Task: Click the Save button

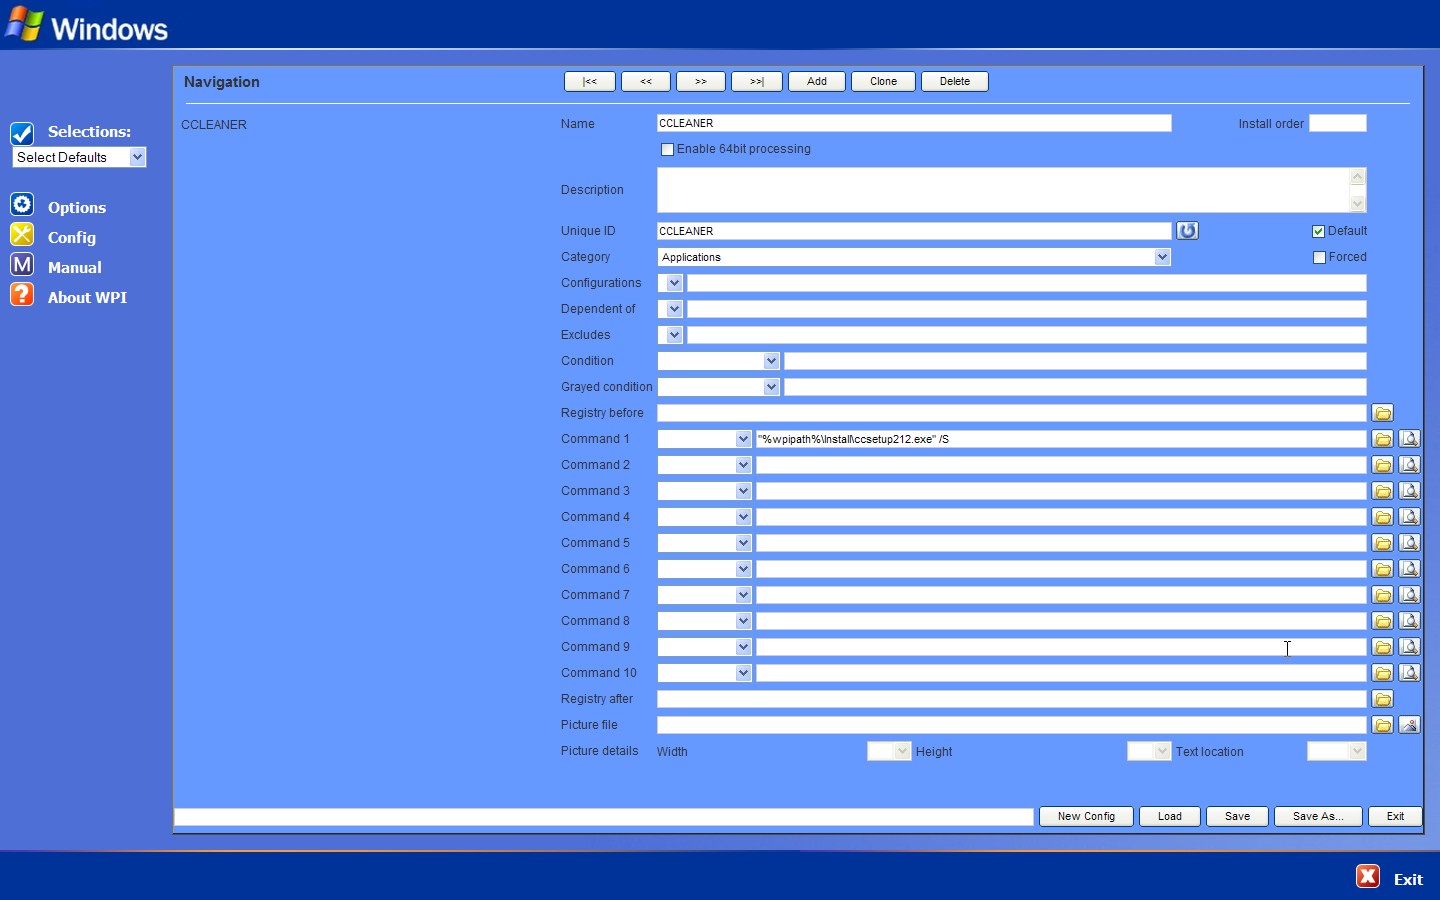Action: click(x=1238, y=816)
